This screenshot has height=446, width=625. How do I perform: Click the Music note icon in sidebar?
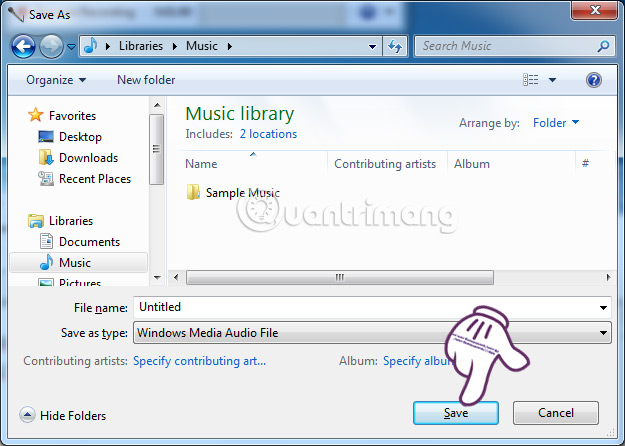click(x=47, y=262)
